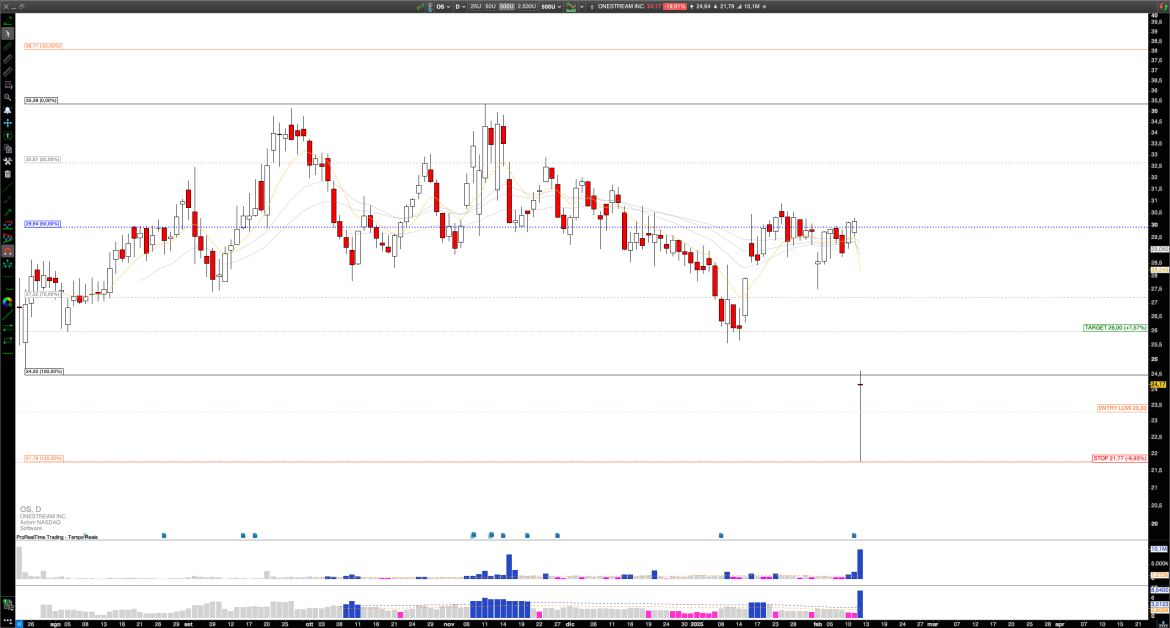Click the ENTRY LOW 23,30 label
The height and width of the screenshot is (628, 1170).
click(1123, 408)
